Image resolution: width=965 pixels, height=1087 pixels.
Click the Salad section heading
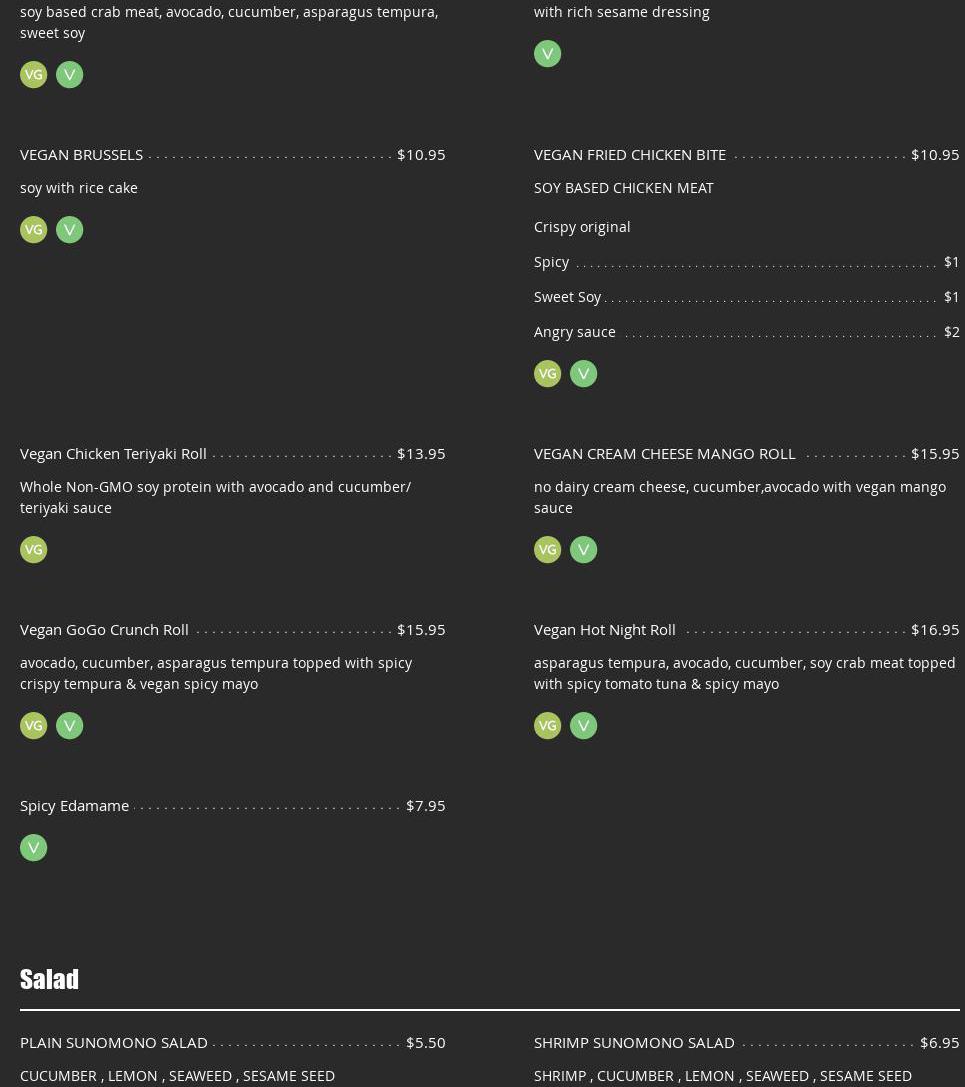click(x=49, y=979)
